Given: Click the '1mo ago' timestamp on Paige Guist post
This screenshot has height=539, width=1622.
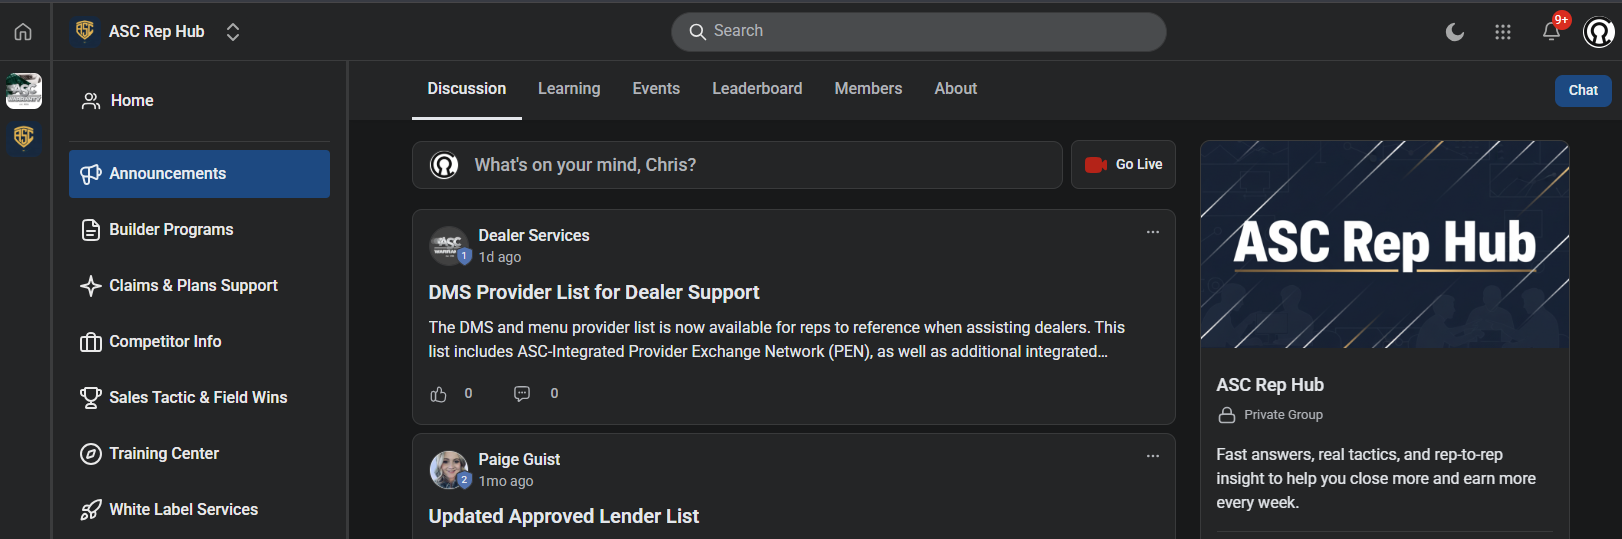Looking at the screenshot, I should [506, 482].
